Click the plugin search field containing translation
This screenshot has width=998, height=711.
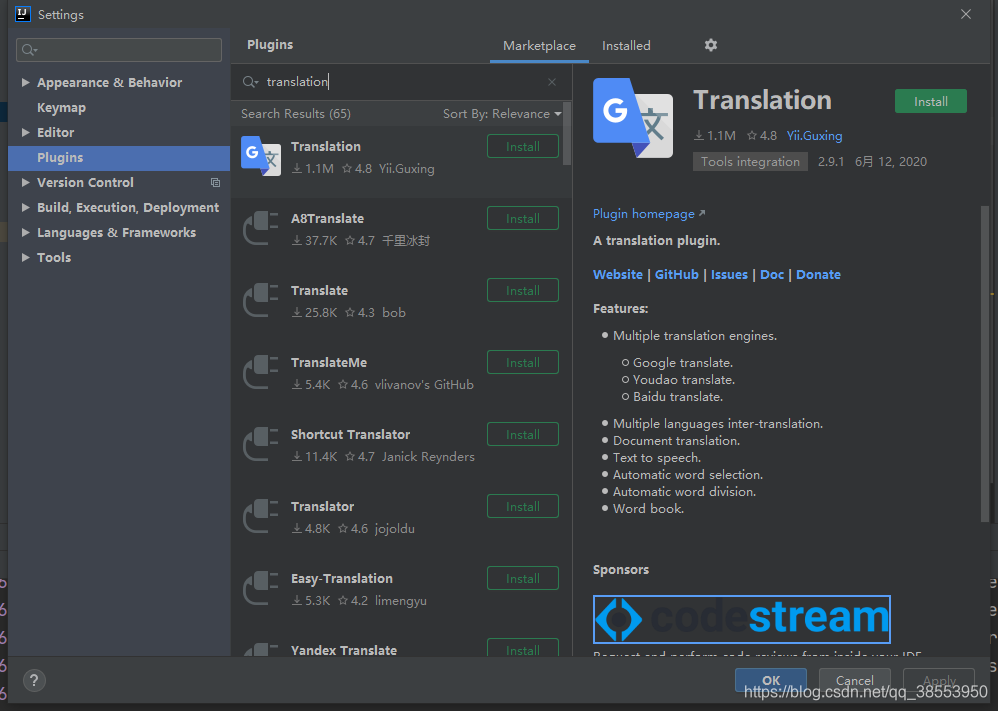pos(401,82)
